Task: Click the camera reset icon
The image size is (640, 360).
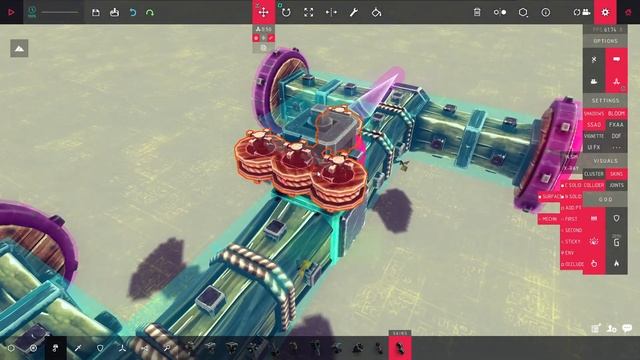Action: pyautogui.click(x=582, y=12)
